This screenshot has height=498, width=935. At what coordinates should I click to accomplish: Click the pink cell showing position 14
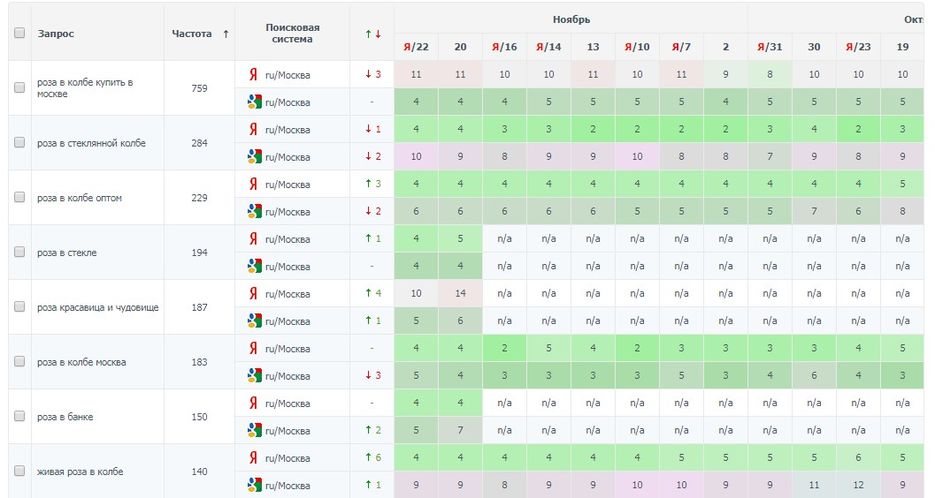click(460, 294)
